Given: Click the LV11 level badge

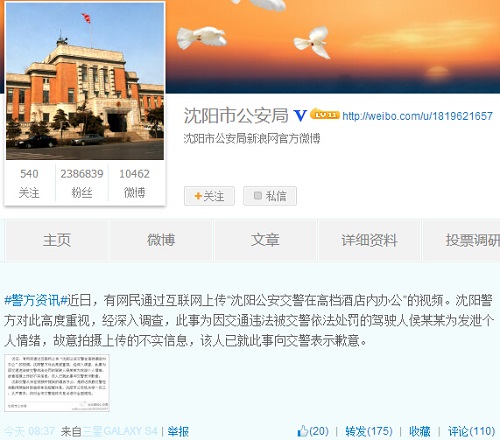Looking at the screenshot, I should click(x=325, y=114).
